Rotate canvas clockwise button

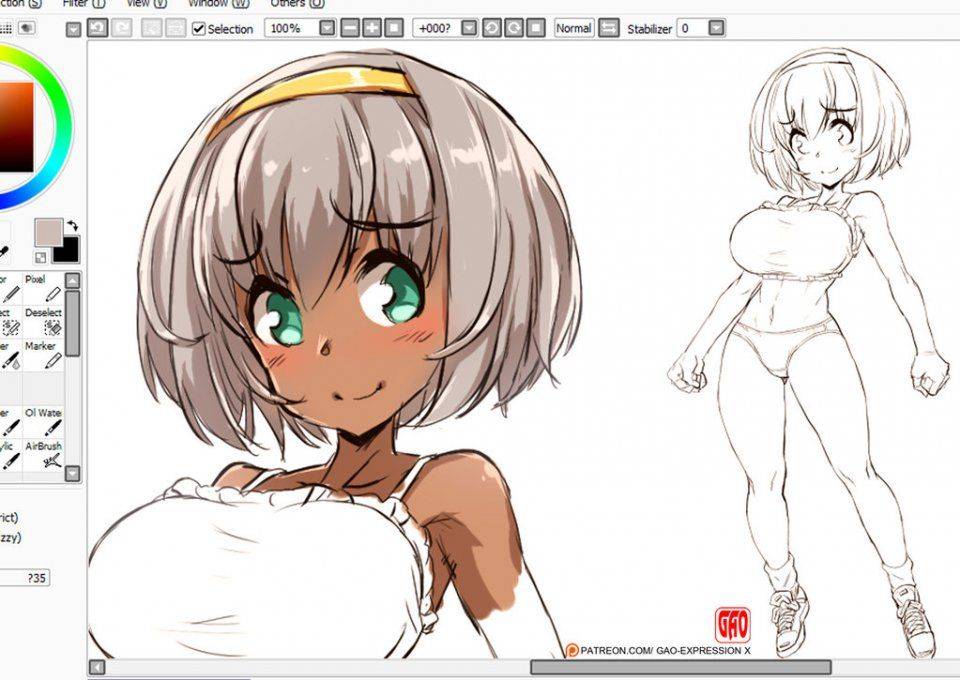pyautogui.click(x=514, y=28)
